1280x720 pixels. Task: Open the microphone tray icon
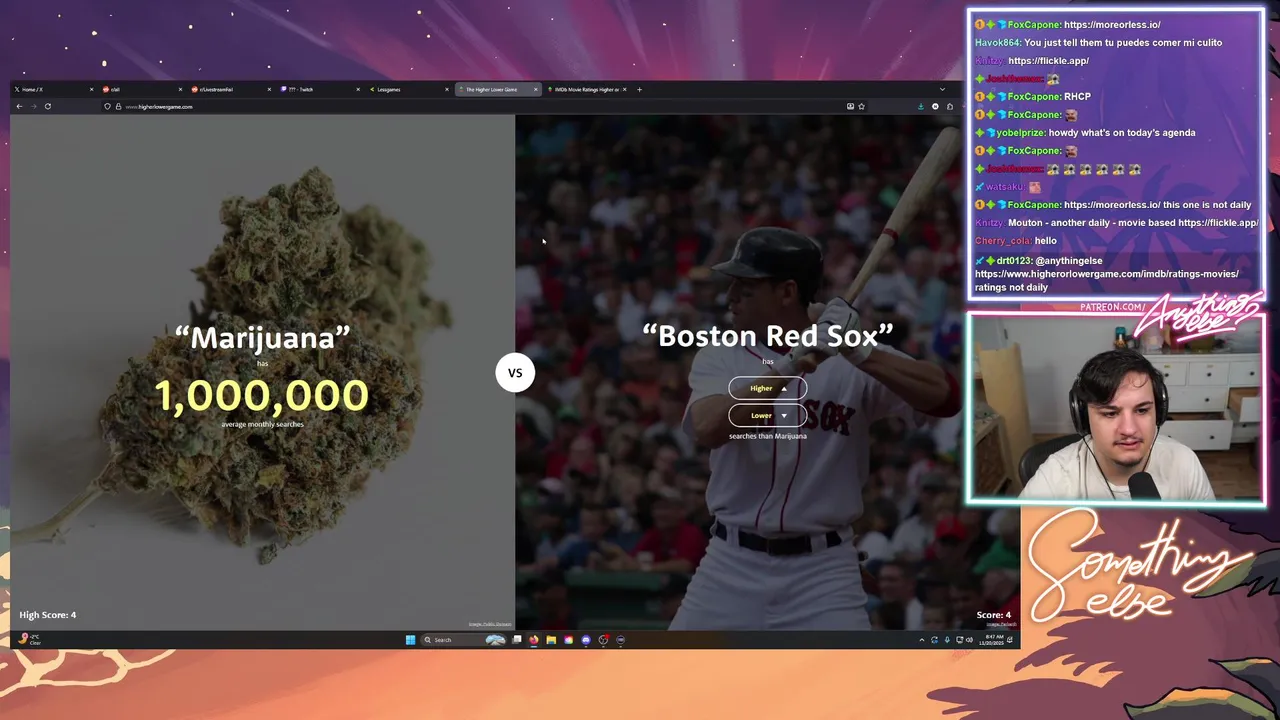pos(947,640)
